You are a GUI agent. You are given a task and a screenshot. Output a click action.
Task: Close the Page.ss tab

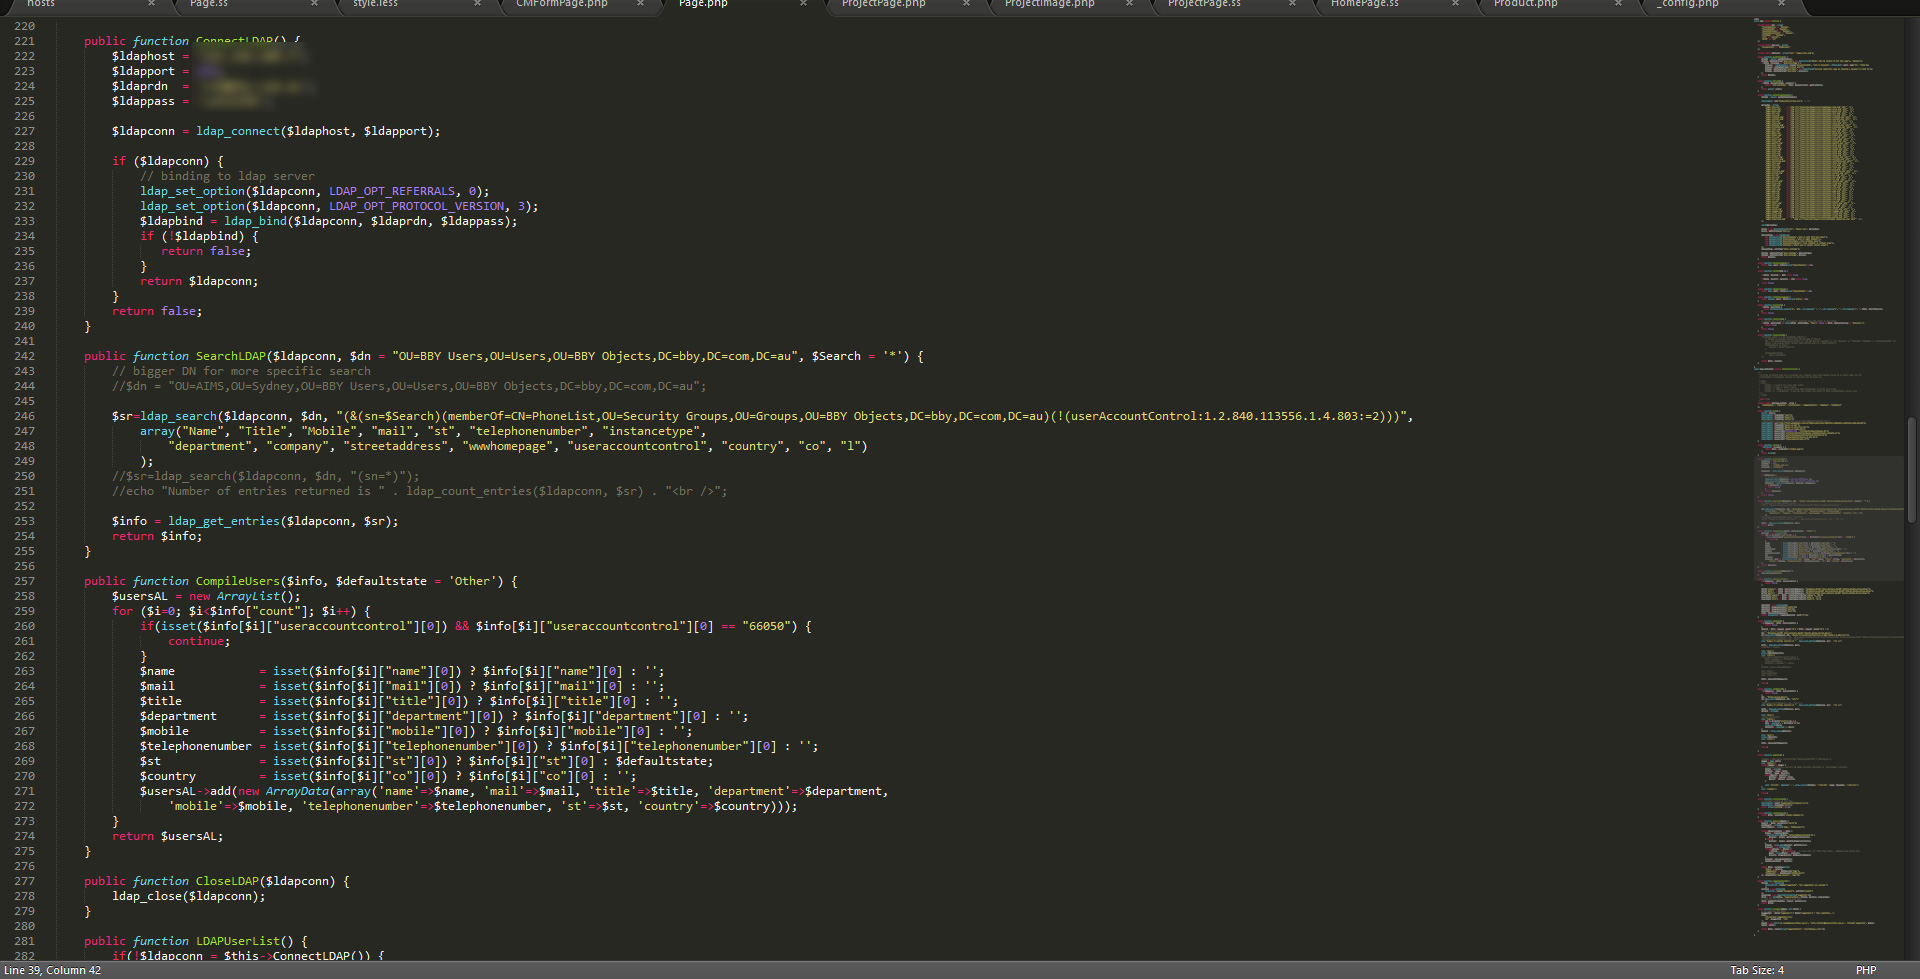pyautogui.click(x=314, y=4)
